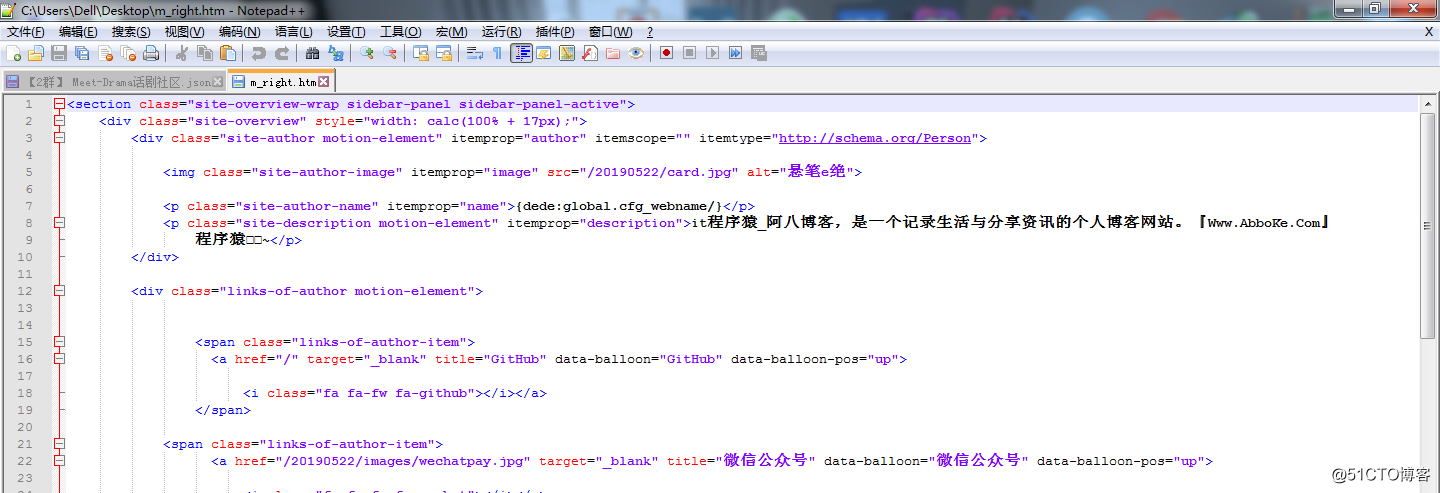Collapse the links-of-author div fold on line 12
This screenshot has height=493, width=1440.
pos(59,291)
